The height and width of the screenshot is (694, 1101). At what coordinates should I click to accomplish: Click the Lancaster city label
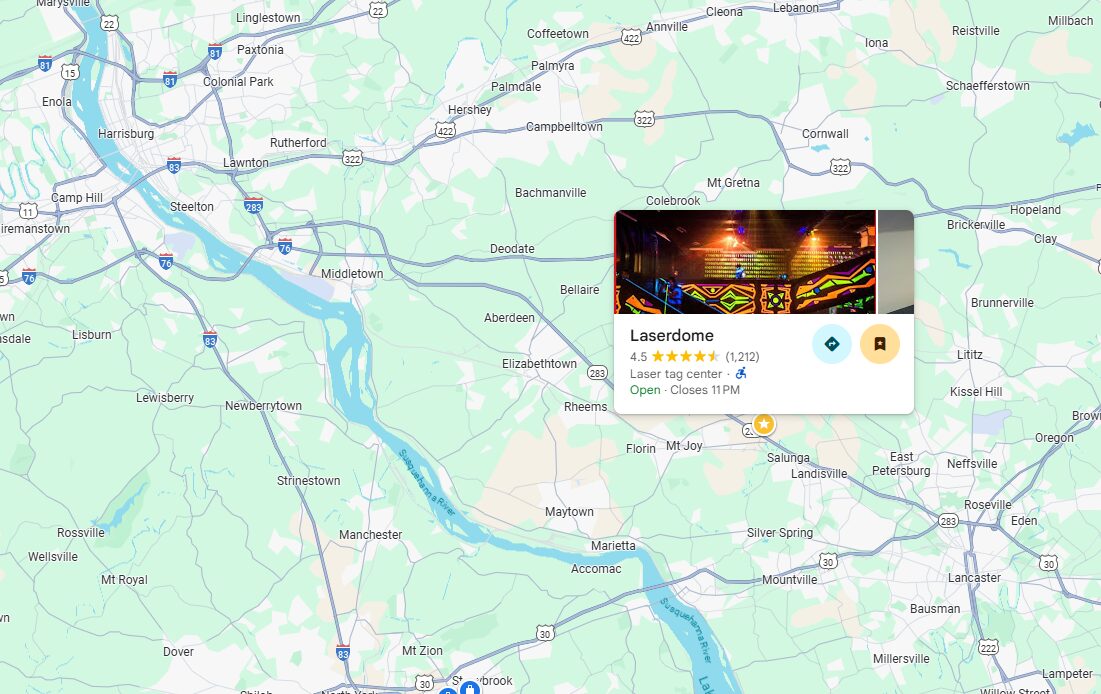[x=974, y=577]
